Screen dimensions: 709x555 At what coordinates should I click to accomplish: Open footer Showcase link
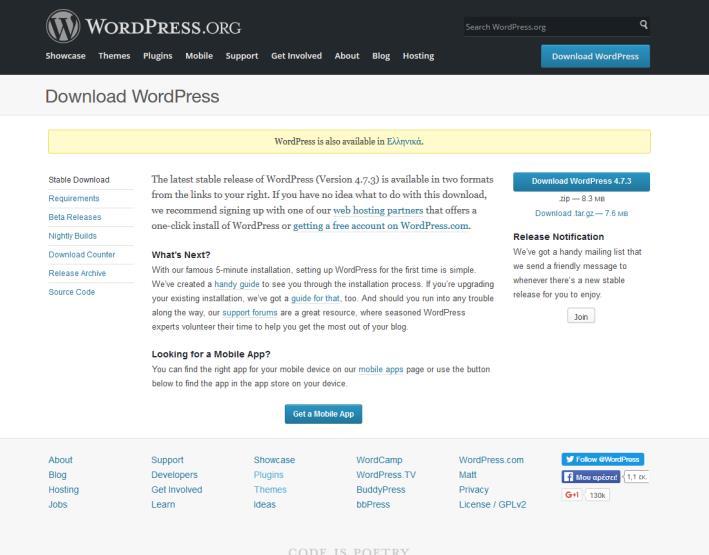coord(274,460)
